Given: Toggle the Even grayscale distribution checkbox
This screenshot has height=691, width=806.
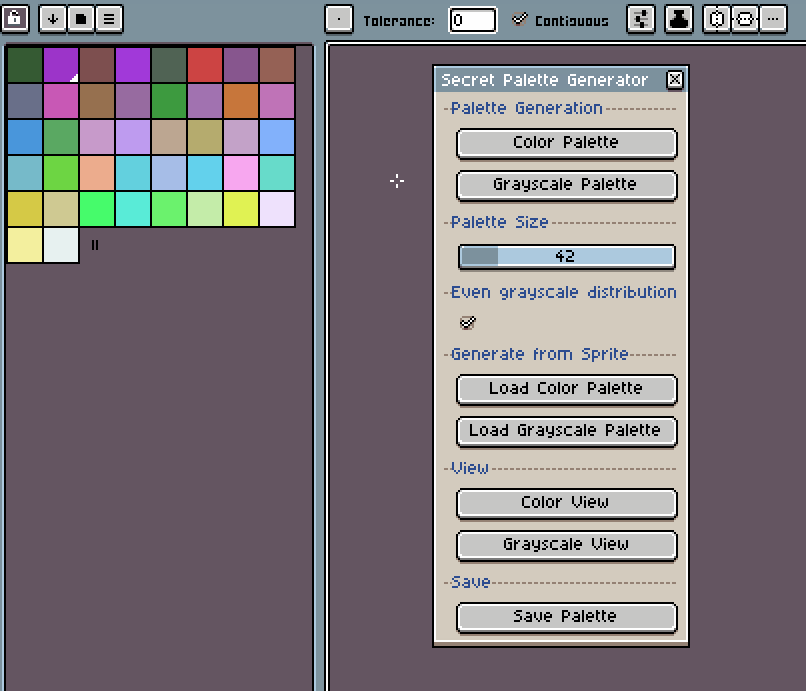Looking at the screenshot, I should click(x=468, y=322).
